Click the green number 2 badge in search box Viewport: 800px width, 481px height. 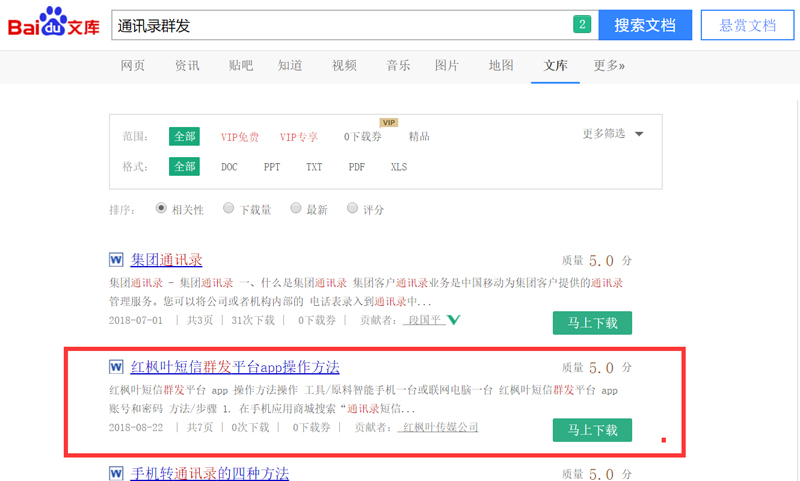581,25
